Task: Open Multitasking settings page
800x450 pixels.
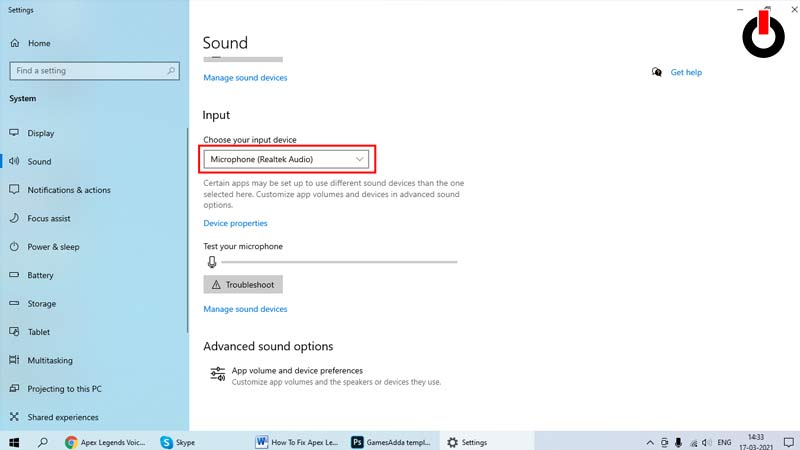Action: (x=94, y=360)
